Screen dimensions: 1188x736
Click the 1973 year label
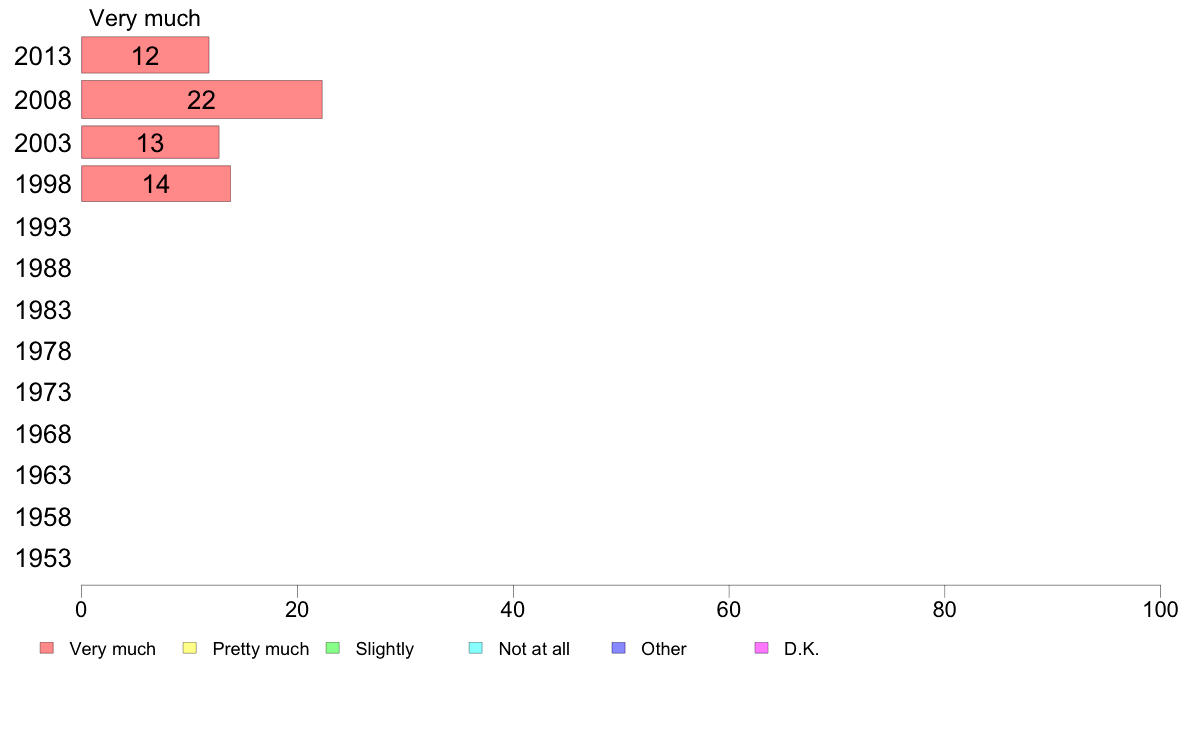tap(43, 393)
